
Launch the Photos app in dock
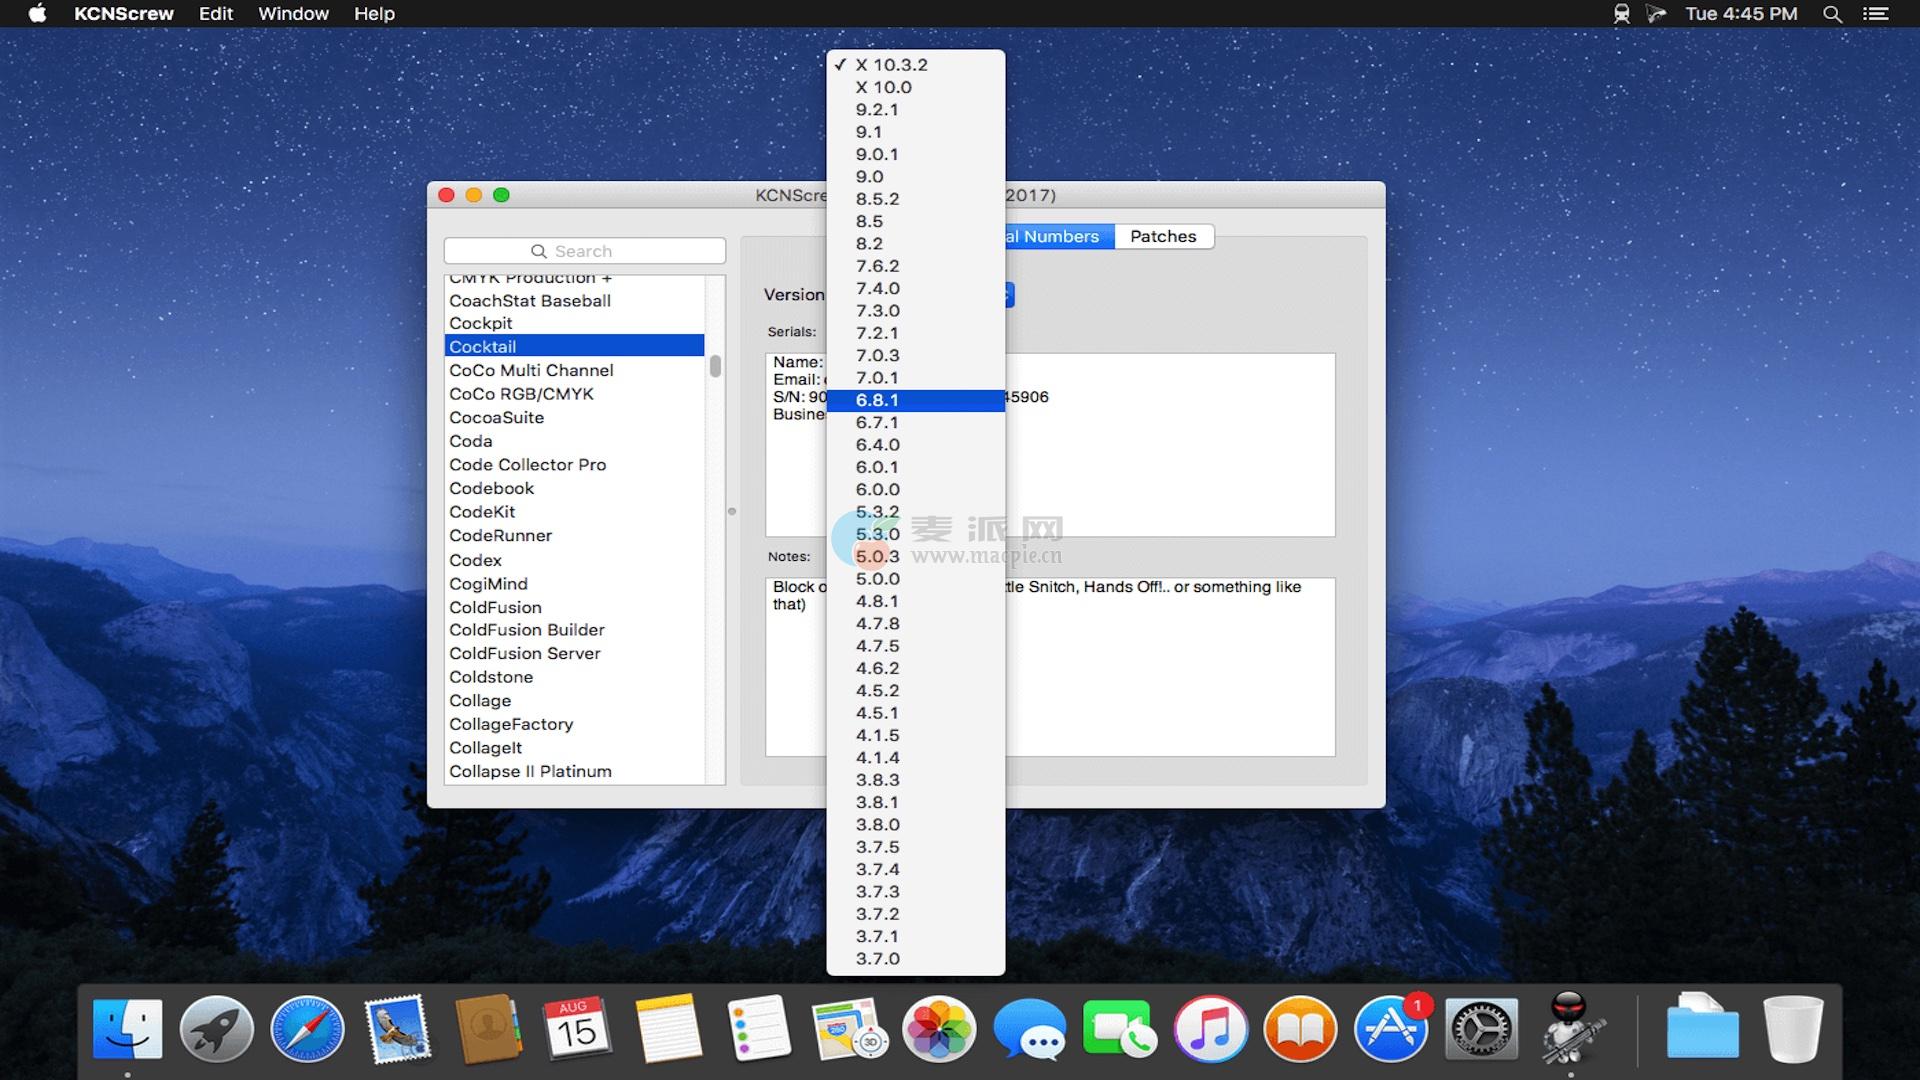click(938, 1029)
